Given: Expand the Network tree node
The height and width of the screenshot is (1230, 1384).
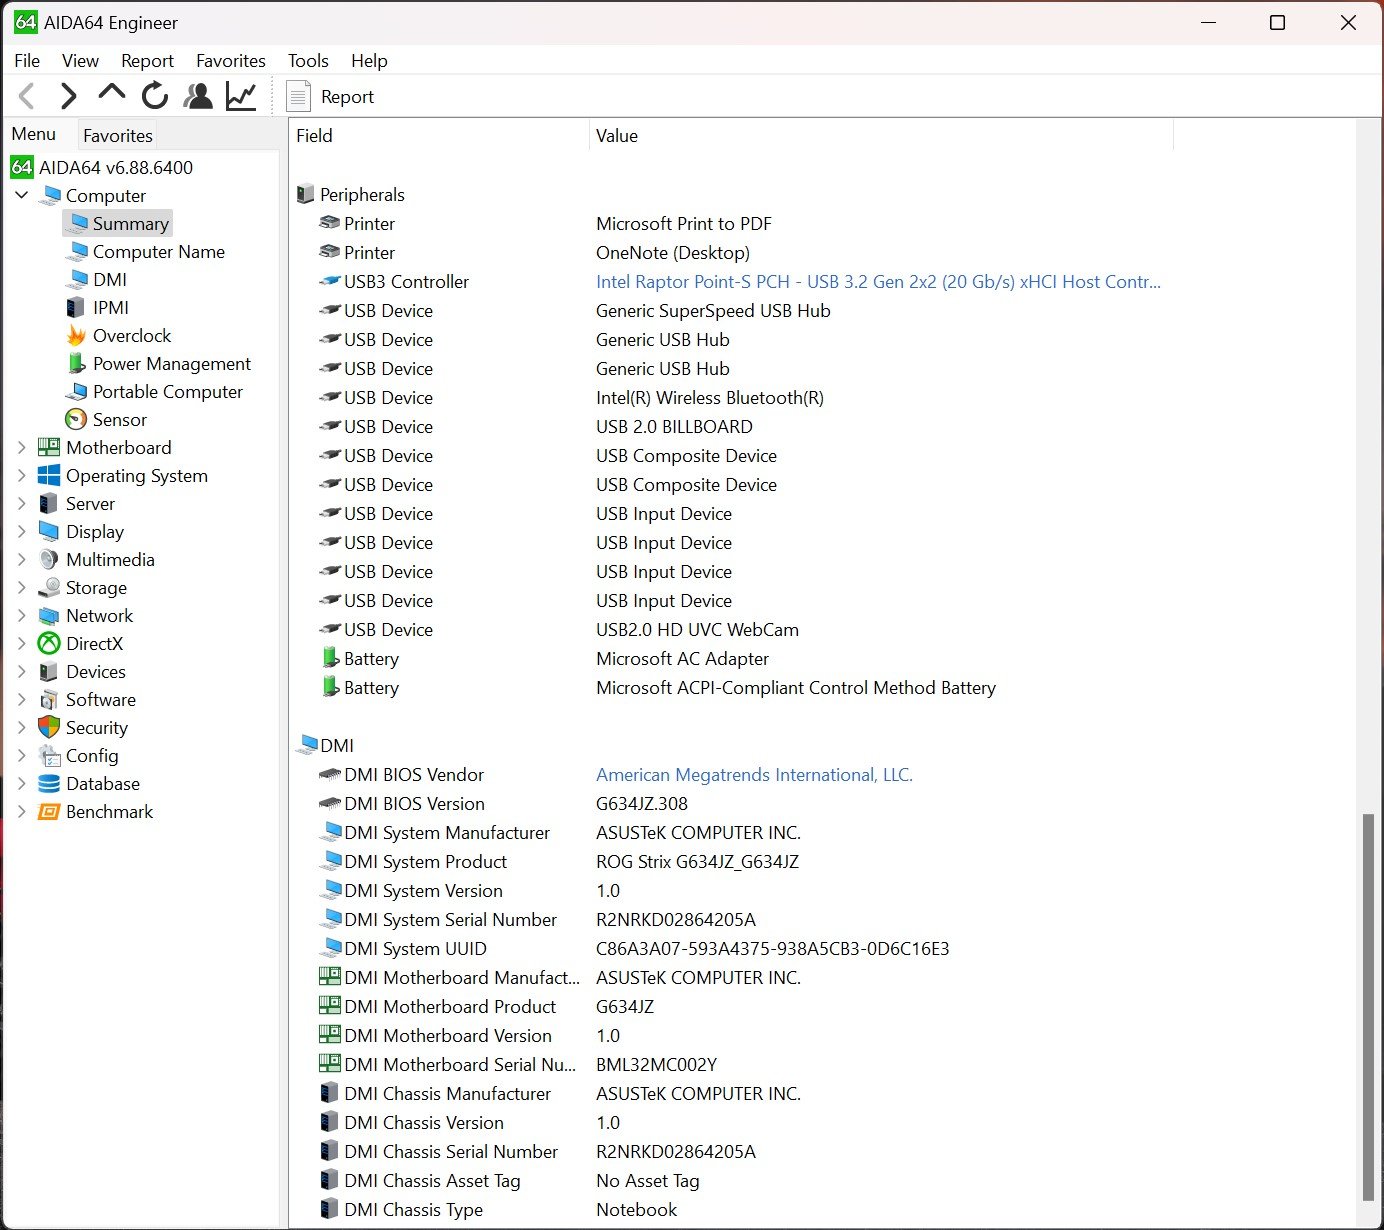Looking at the screenshot, I should pos(22,616).
